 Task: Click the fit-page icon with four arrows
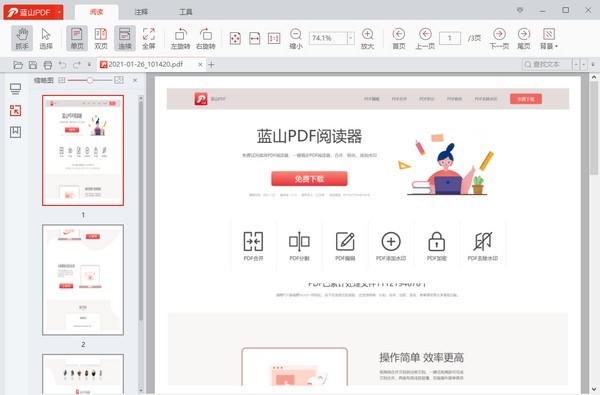(x=235, y=38)
